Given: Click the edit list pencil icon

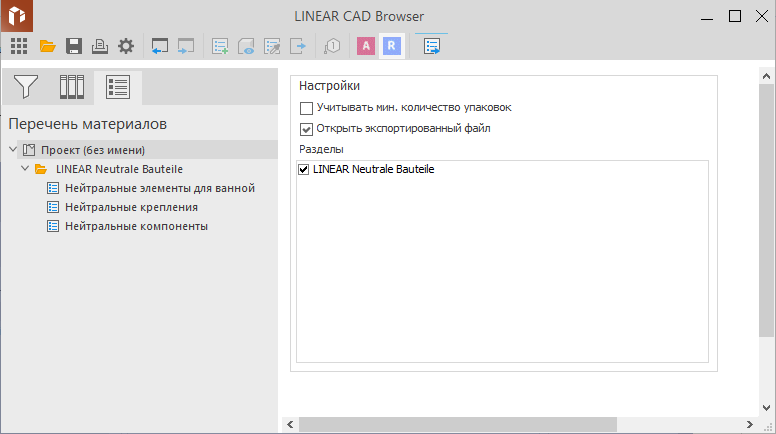Looking at the screenshot, I should (272, 46).
